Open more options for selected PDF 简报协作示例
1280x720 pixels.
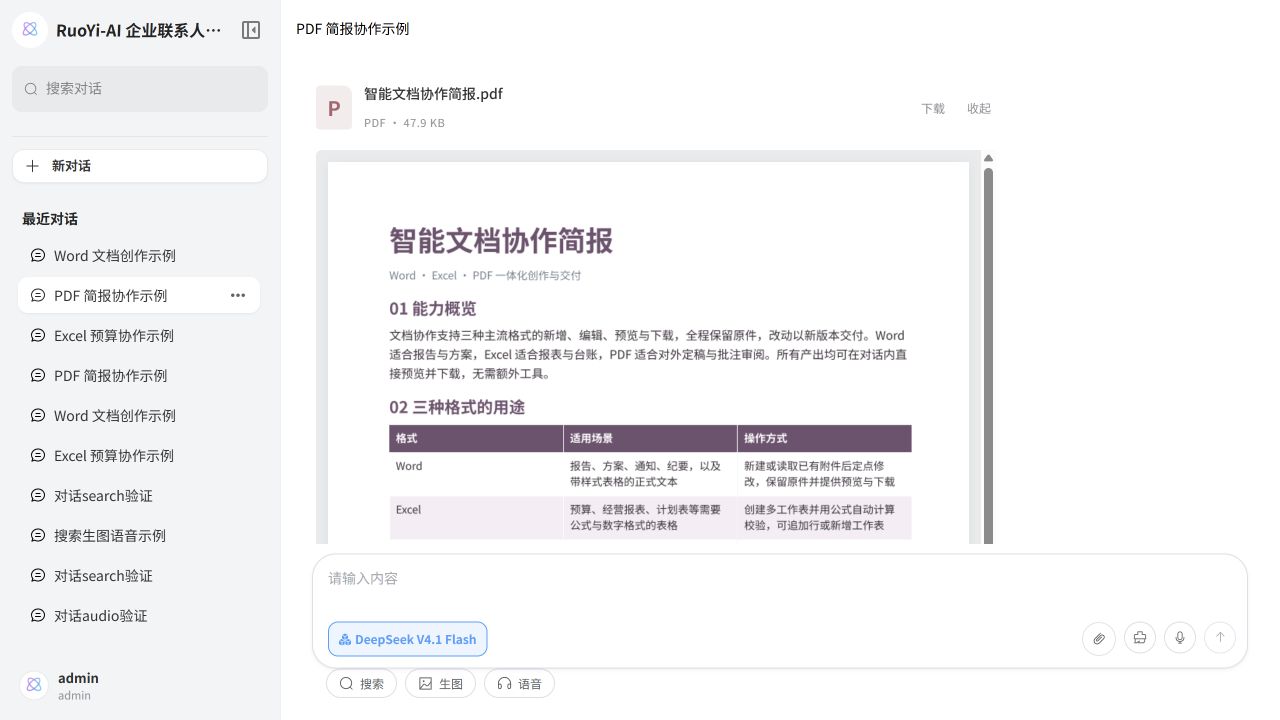[x=238, y=295]
